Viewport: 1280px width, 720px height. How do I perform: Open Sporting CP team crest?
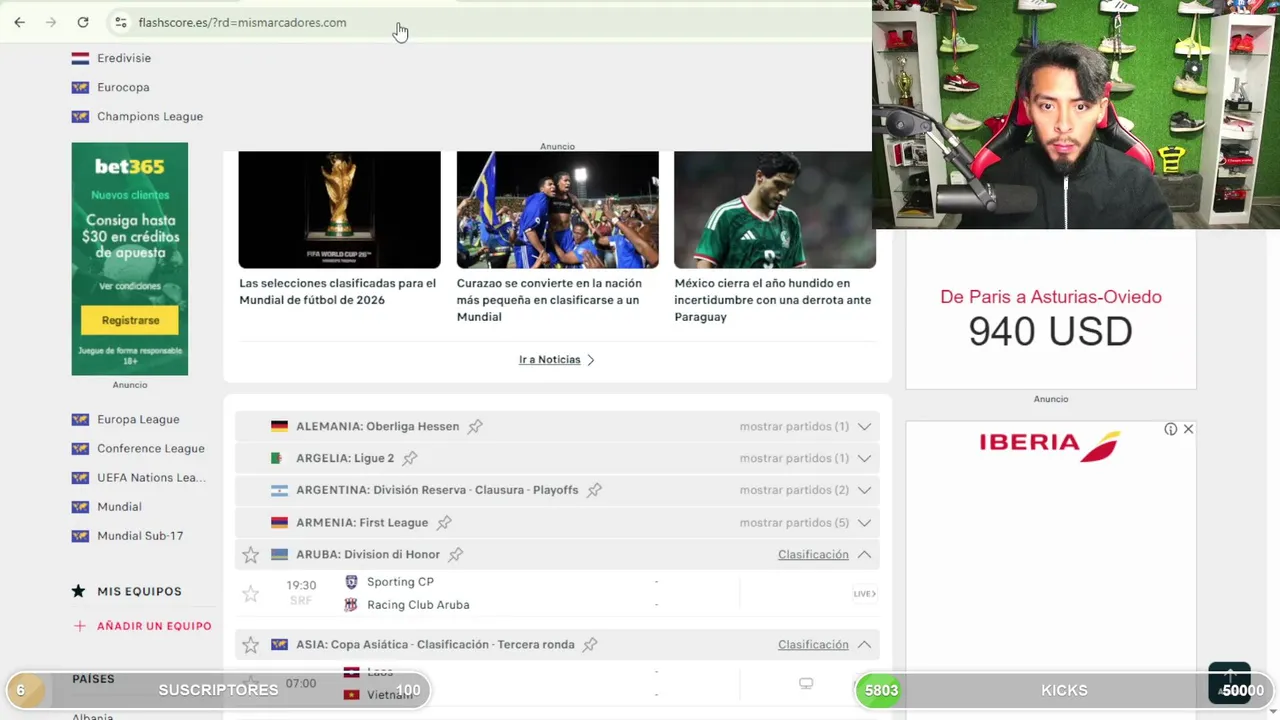tap(351, 581)
